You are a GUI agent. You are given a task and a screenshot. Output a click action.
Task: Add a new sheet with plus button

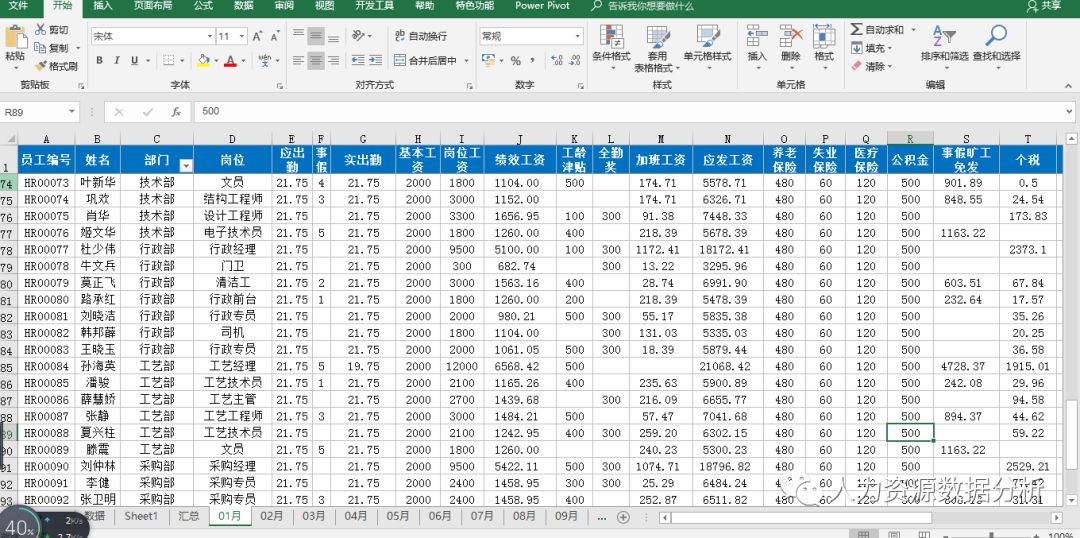pos(623,517)
